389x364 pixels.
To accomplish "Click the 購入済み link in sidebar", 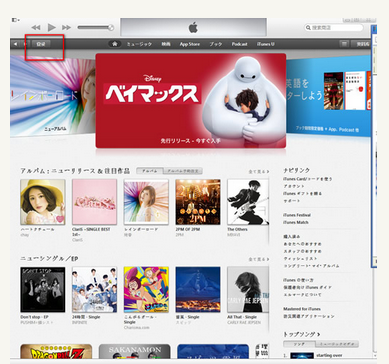I will point(292,236).
